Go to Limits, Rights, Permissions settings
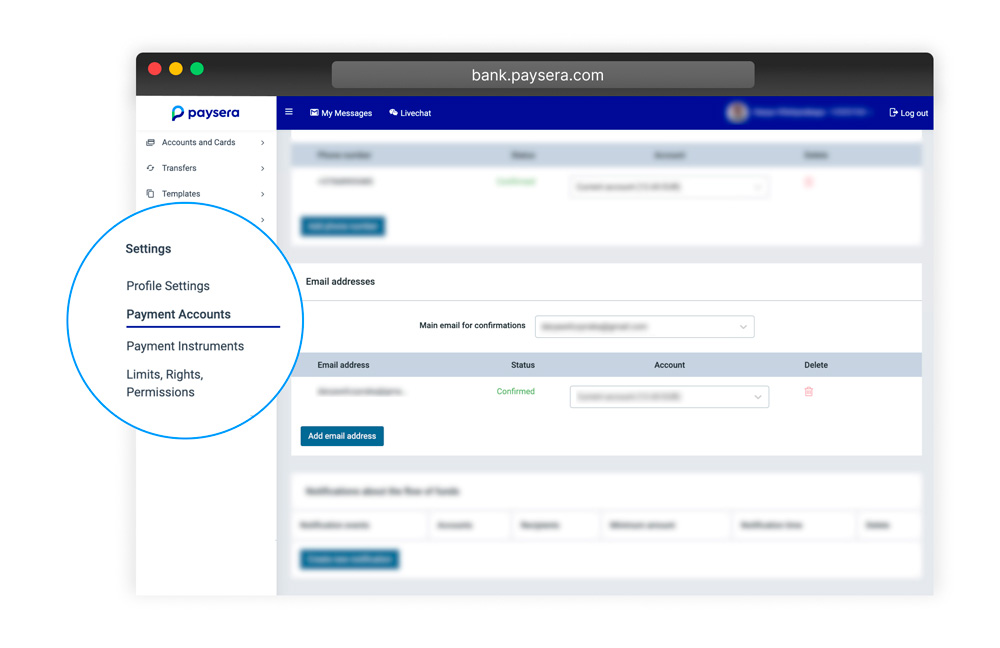Viewport: 1000px width, 648px height. [x=163, y=383]
